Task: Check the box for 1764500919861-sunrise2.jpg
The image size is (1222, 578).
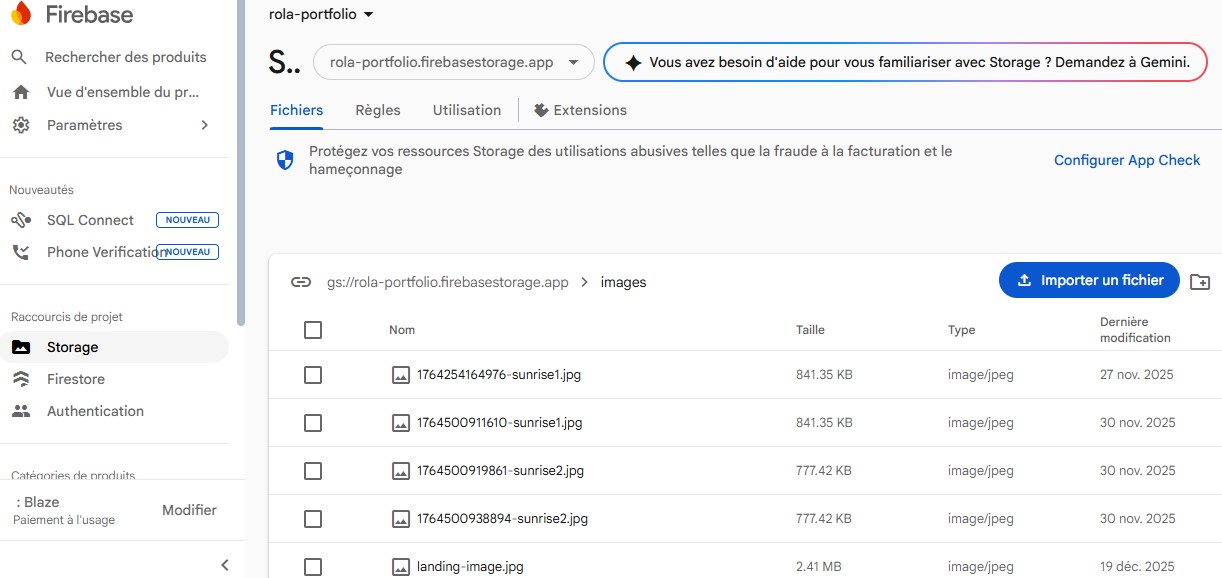Action: 313,471
